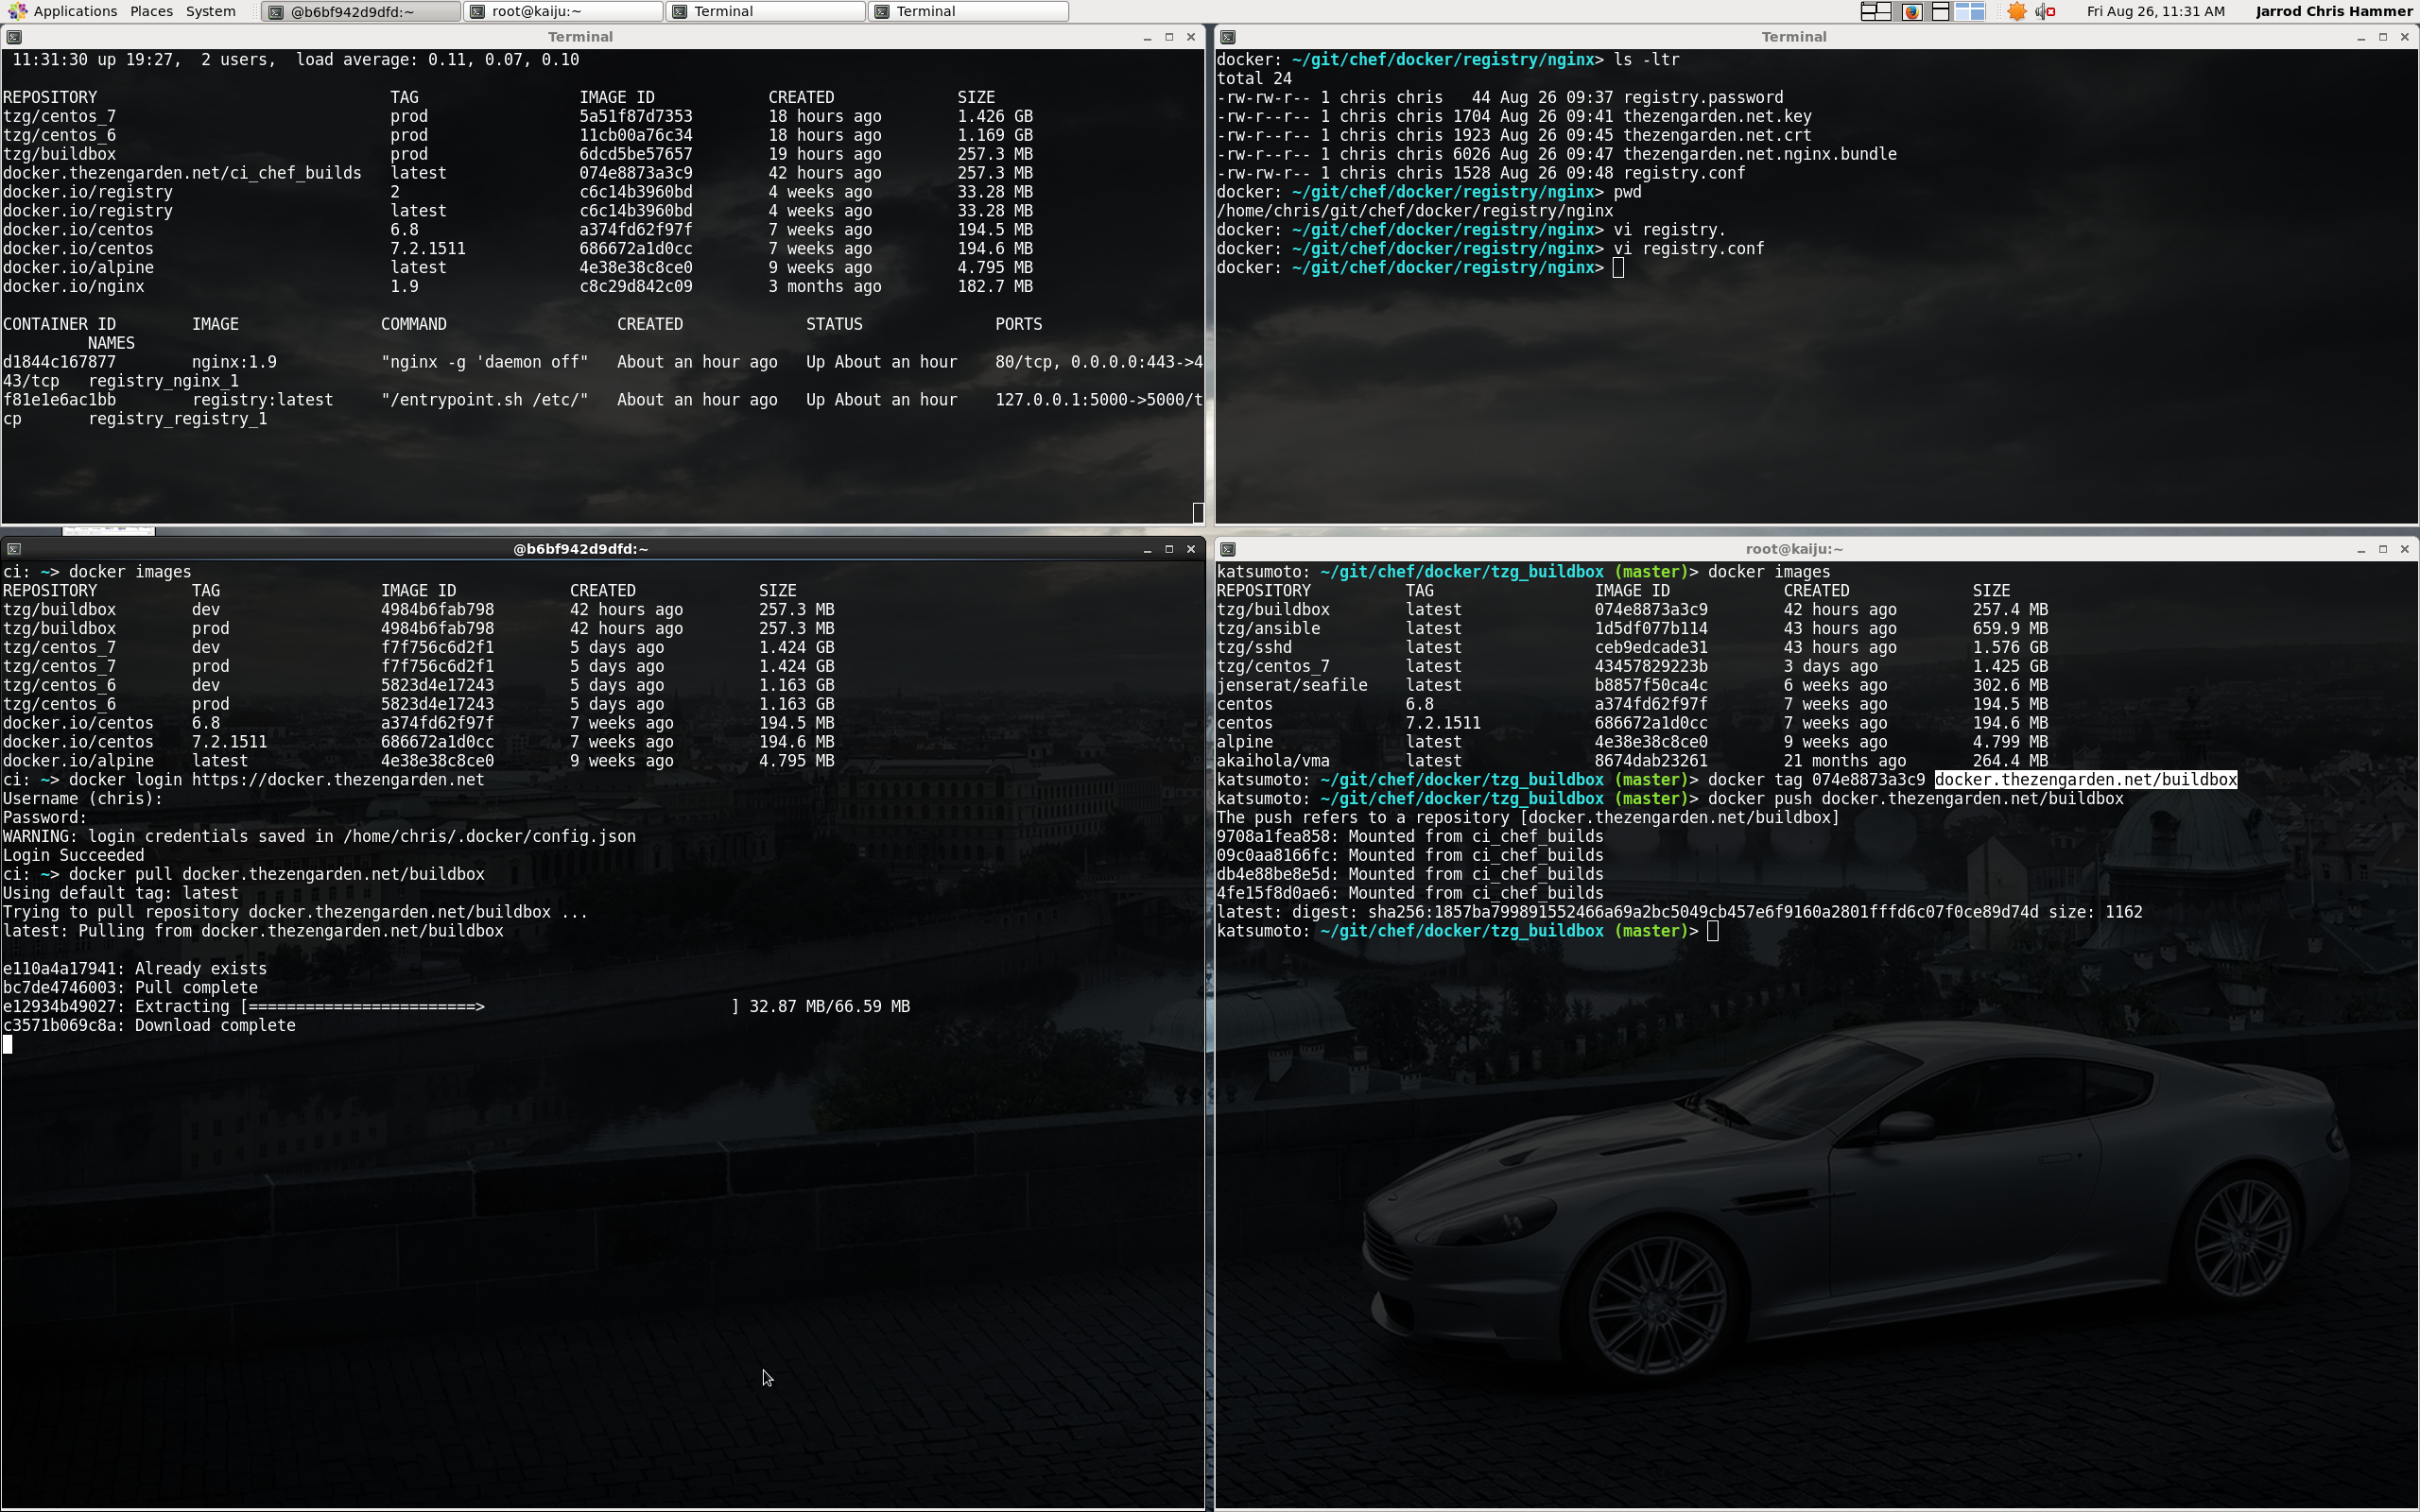Click registry_registry_1 container name
This screenshot has width=2420, height=1512.
(177, 420)
